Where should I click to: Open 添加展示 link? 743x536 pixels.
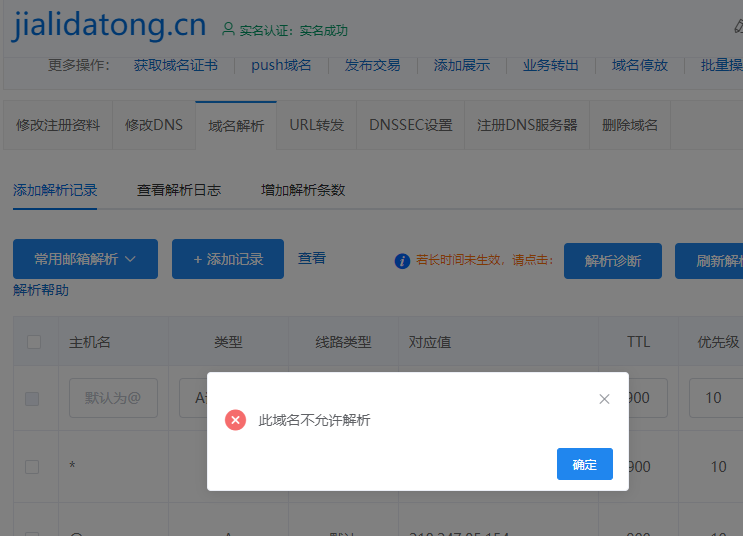tap(462, 65)
